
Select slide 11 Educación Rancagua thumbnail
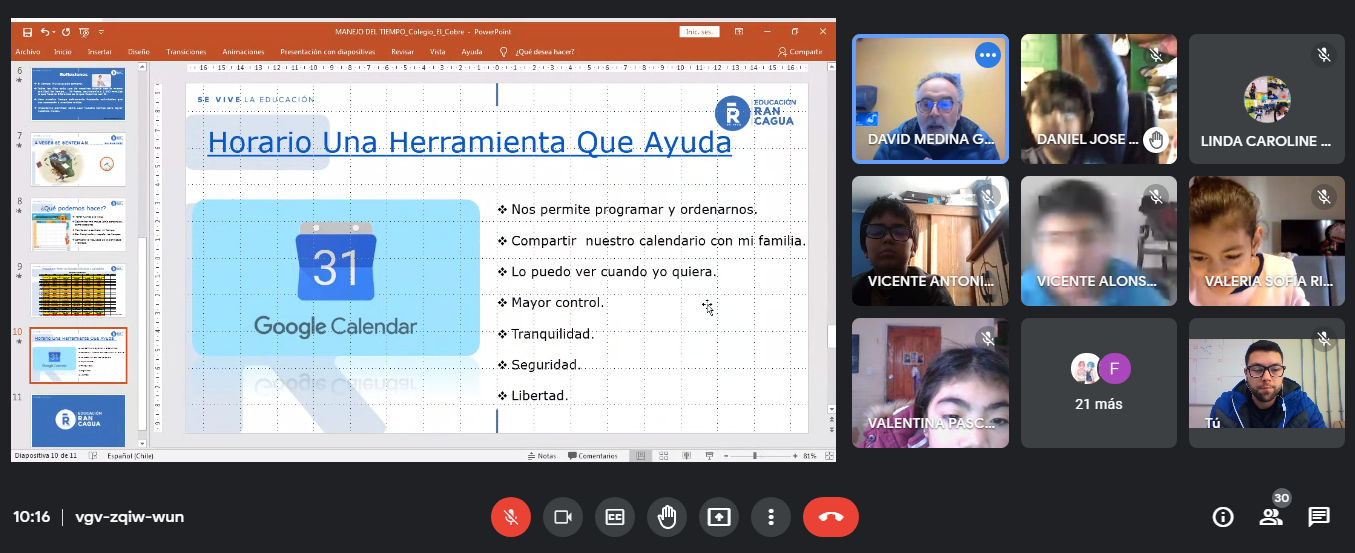point(78,420)
